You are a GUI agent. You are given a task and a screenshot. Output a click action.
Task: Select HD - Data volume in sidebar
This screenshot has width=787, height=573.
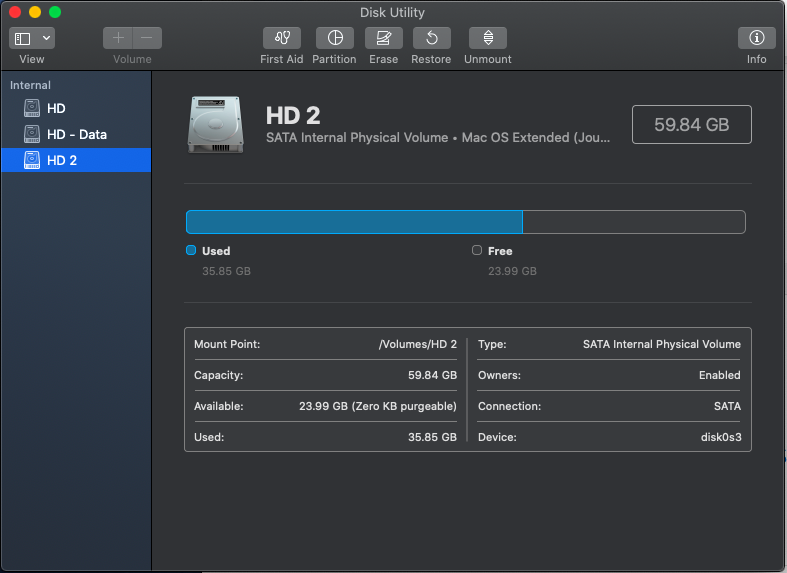click(76, 134)
